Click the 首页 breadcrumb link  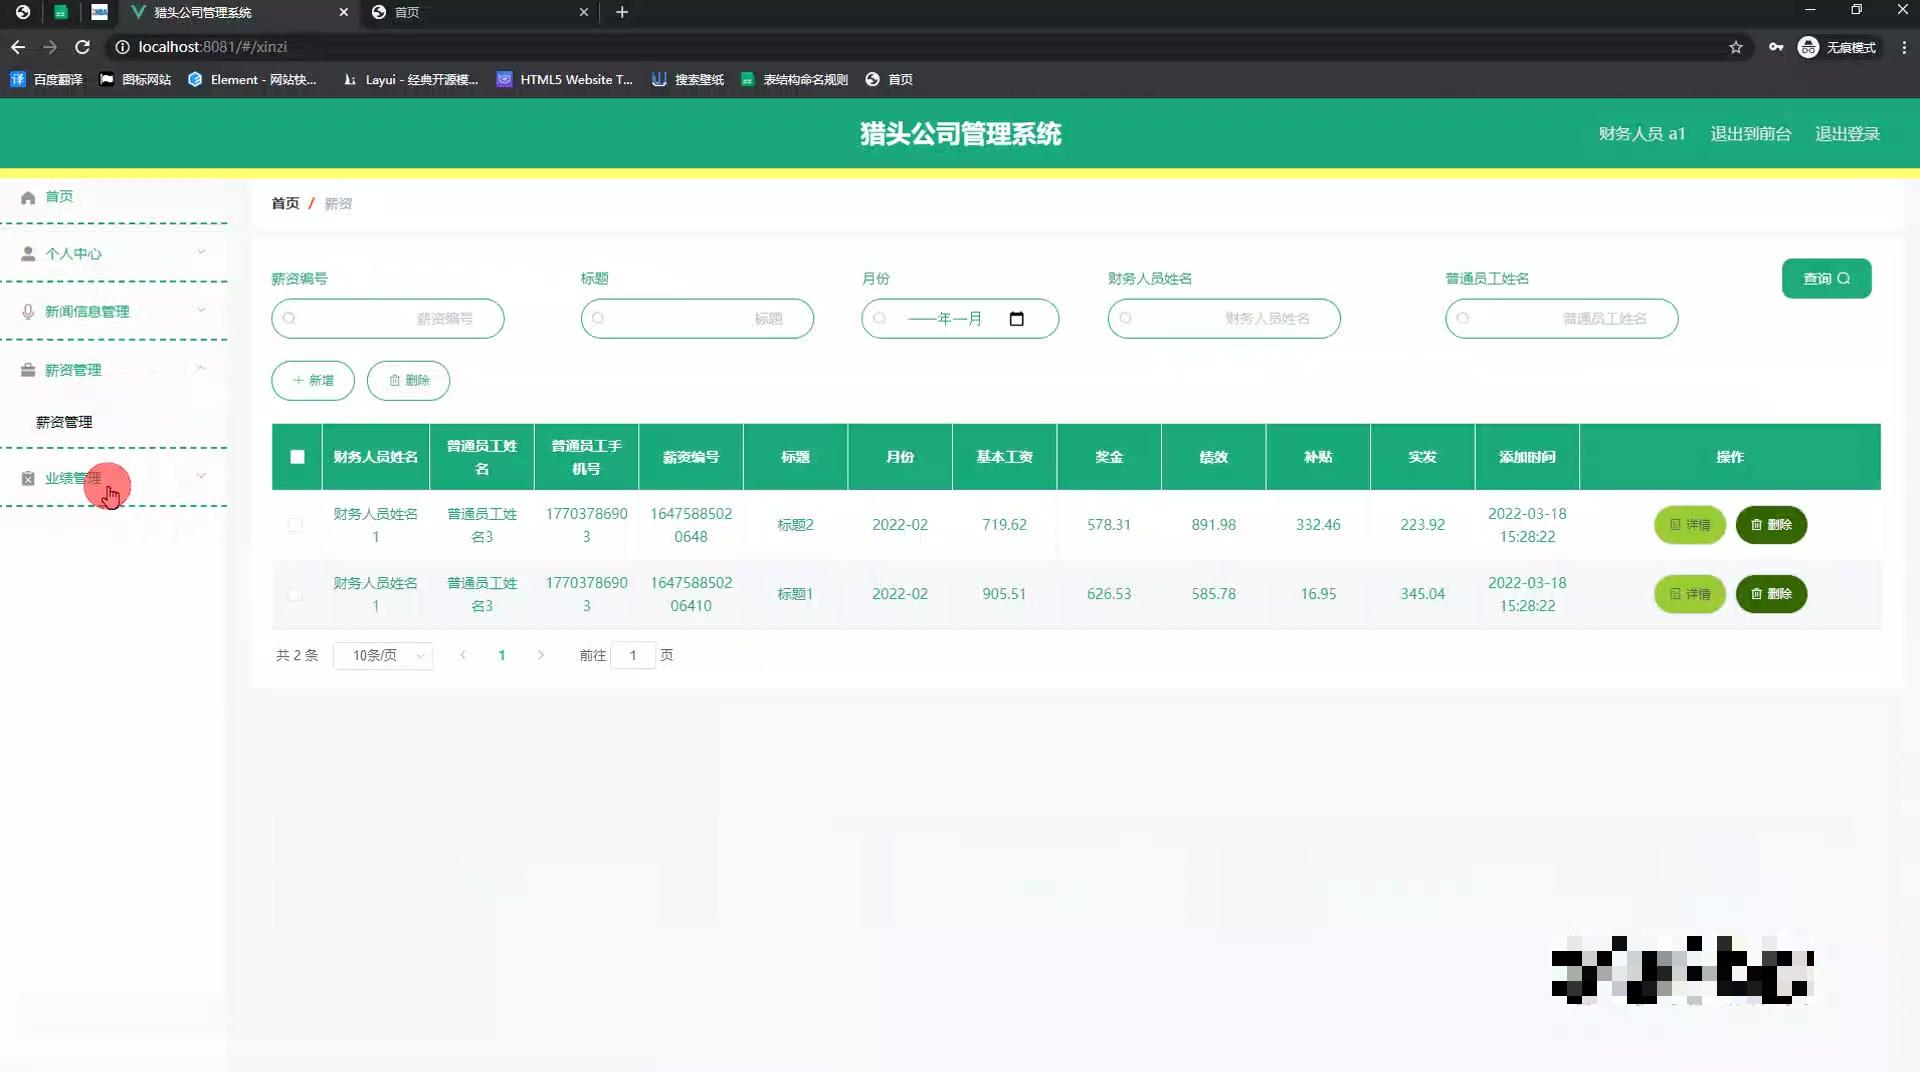(285, 203)
